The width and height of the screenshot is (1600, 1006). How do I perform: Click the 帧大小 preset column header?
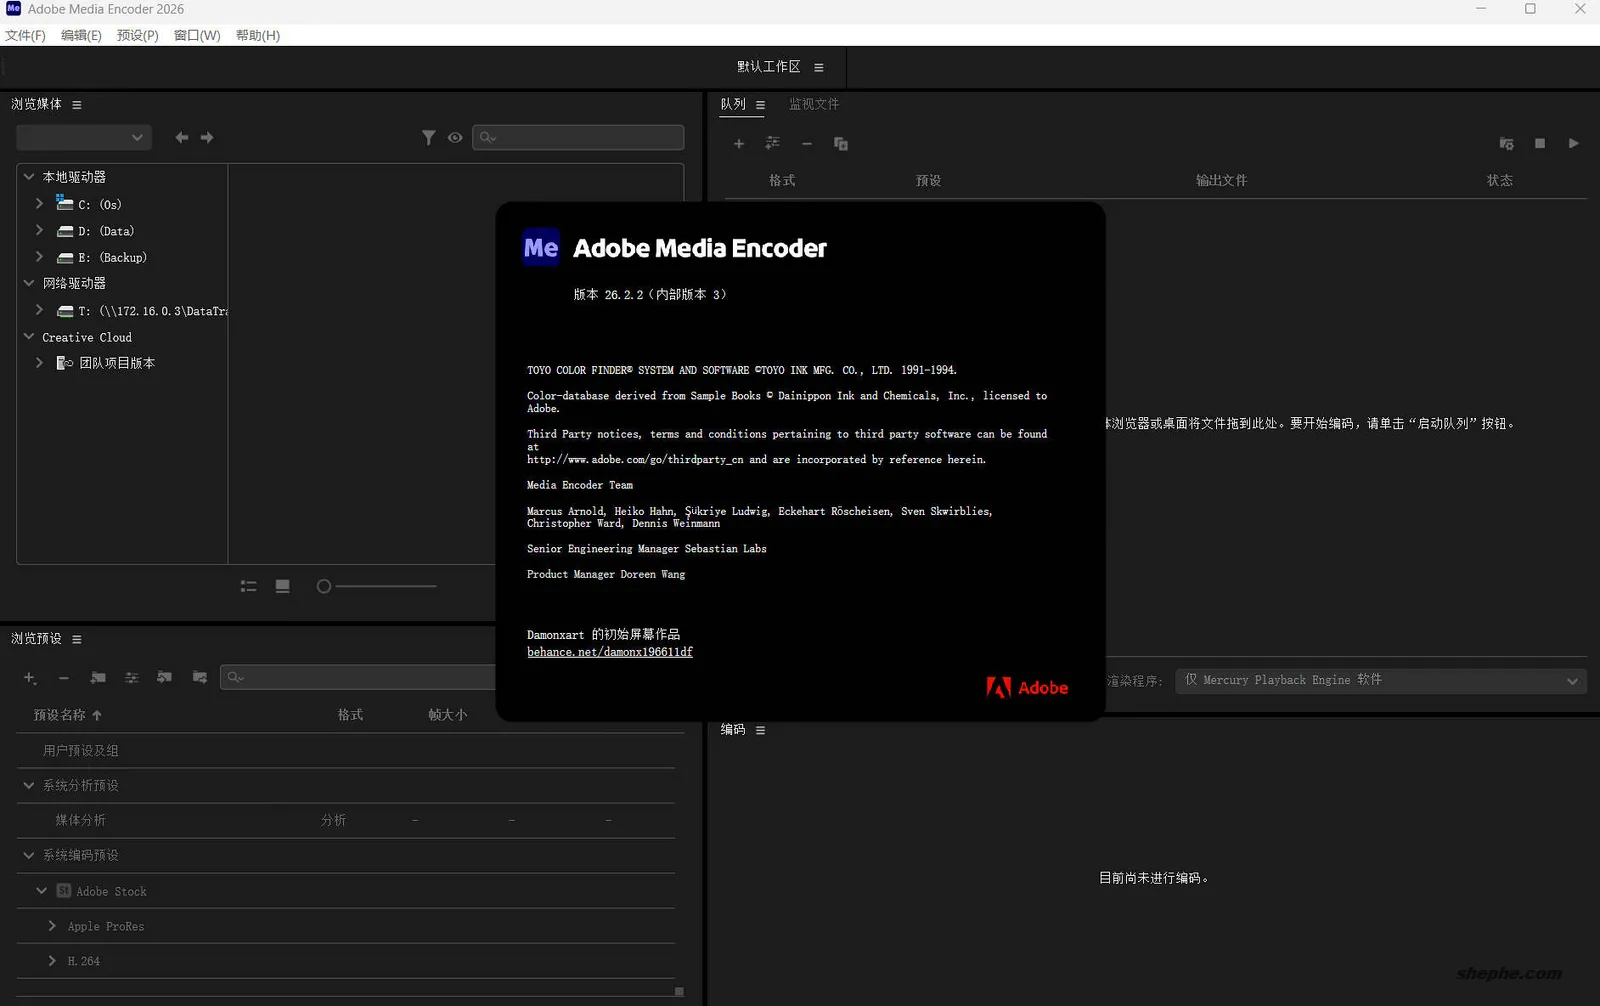pyautogui.click(x=447, y=715)
